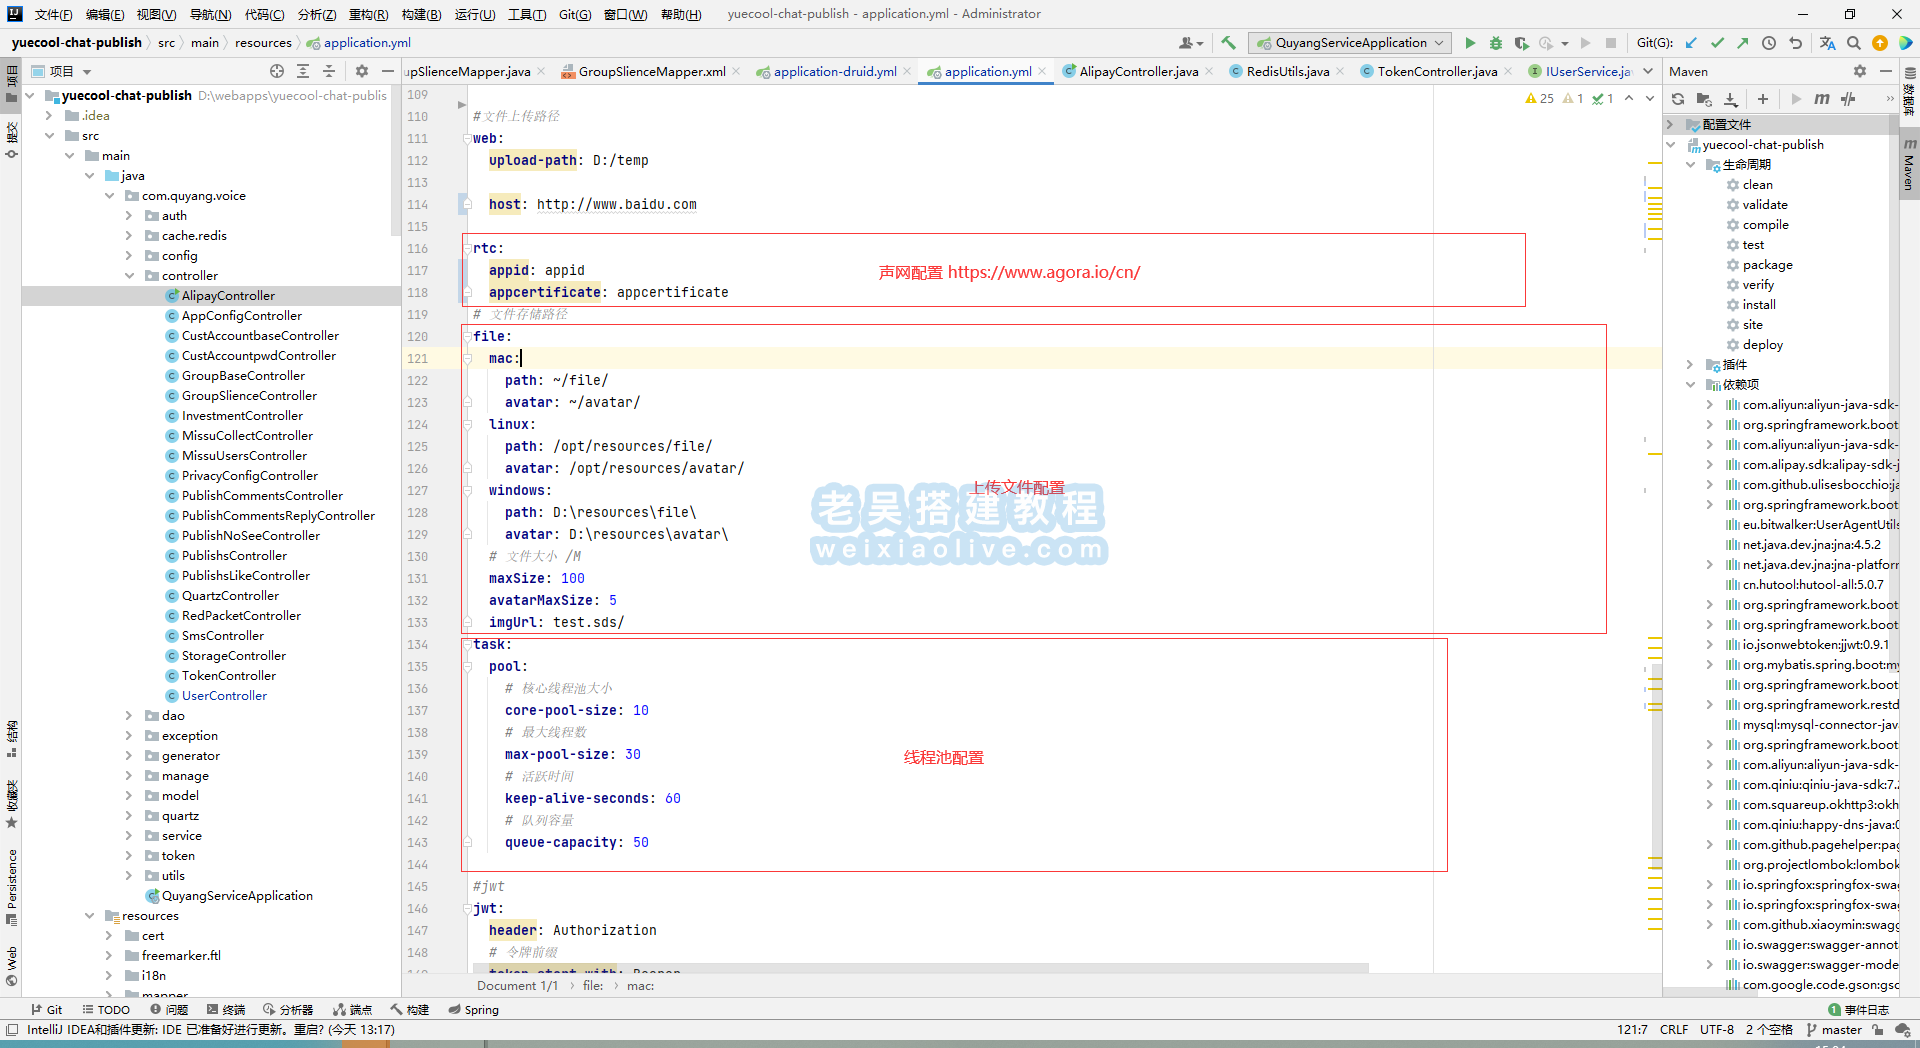The width and height of the screenshot is (1920, 1048).
Task: Click Git update project arrow icon
Action: click(x=1691, y=43)
